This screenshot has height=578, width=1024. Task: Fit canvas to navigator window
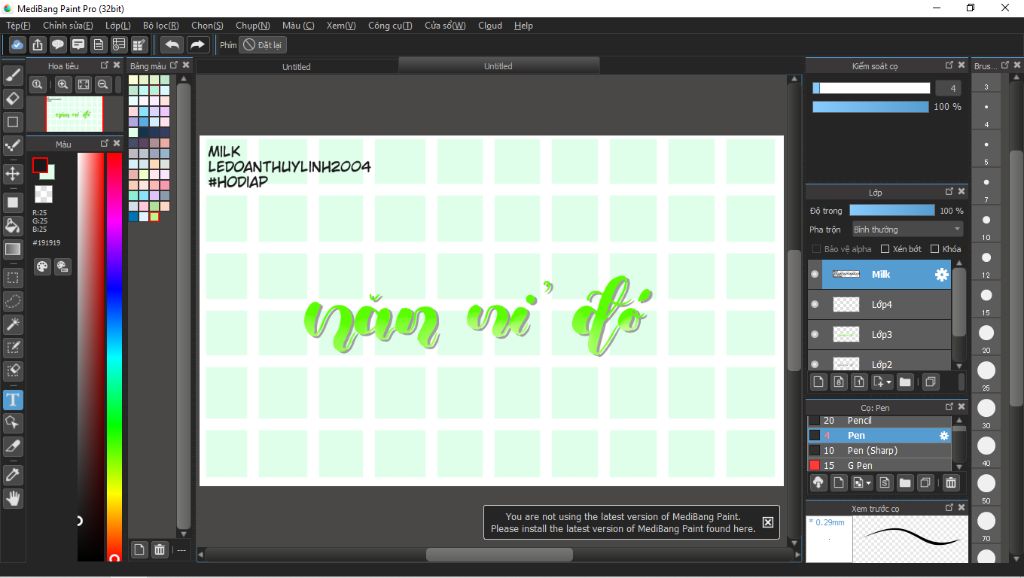point(84,84)
